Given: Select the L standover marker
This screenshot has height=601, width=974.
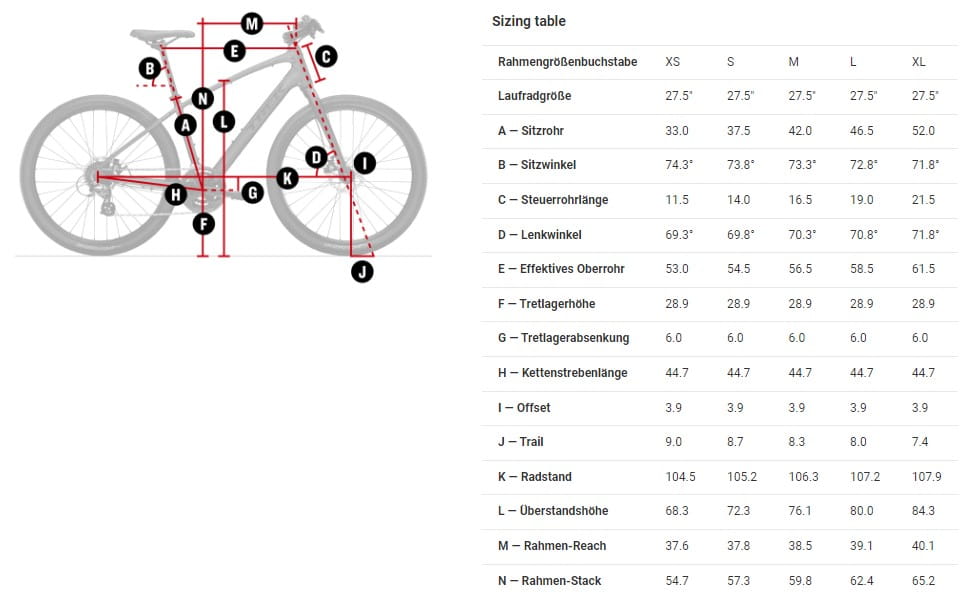Looking at the screenshot, I should (224, 121).
